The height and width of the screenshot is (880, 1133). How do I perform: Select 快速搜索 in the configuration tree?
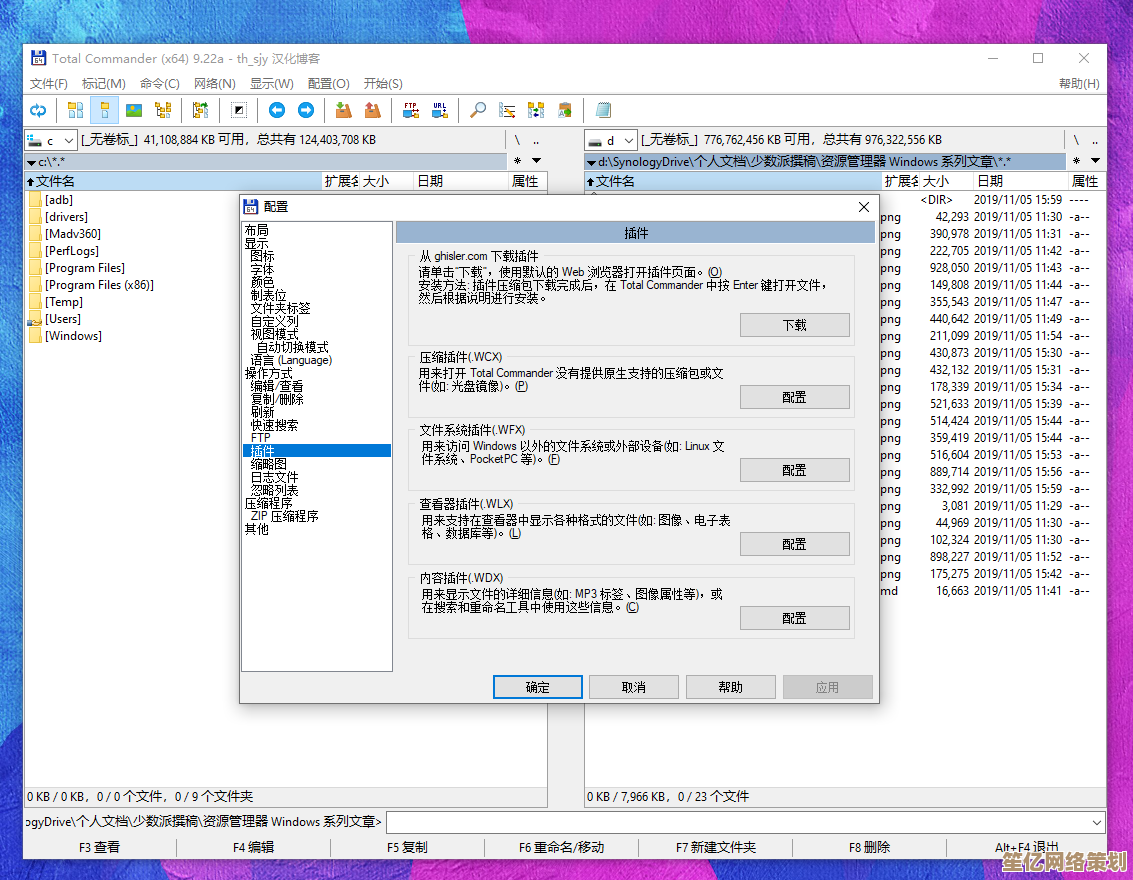pos(274,425)
